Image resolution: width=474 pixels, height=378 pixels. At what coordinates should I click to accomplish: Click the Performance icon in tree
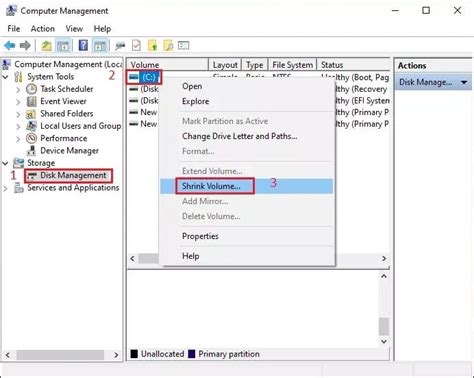(x=31, y=138)
